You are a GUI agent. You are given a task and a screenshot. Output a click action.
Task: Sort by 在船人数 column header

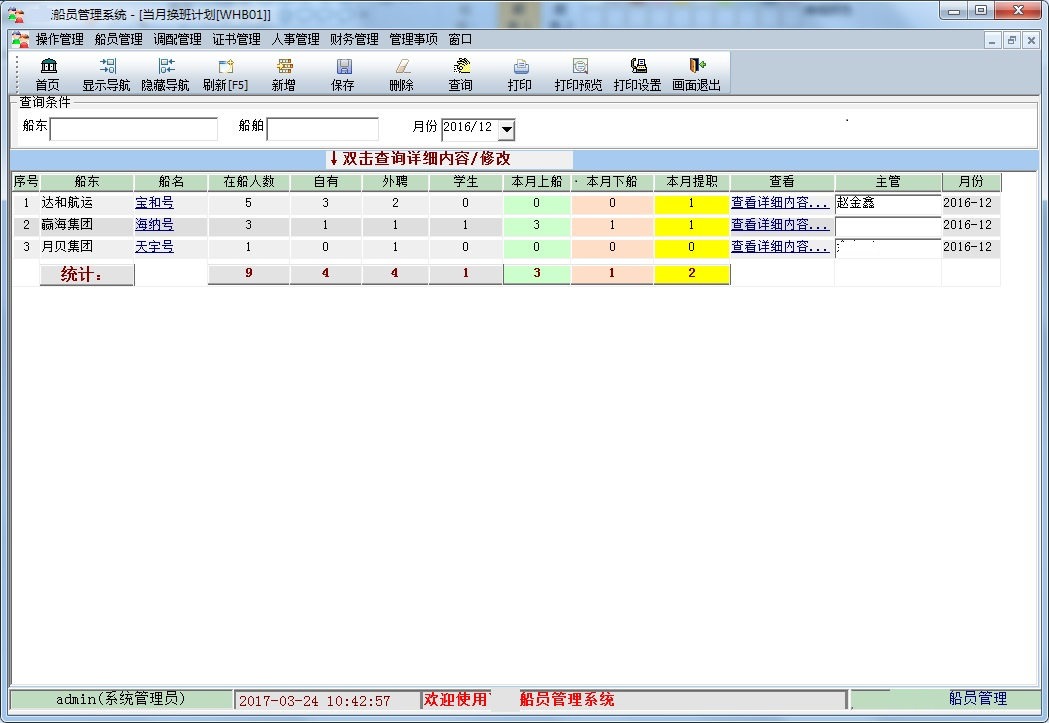249,182
